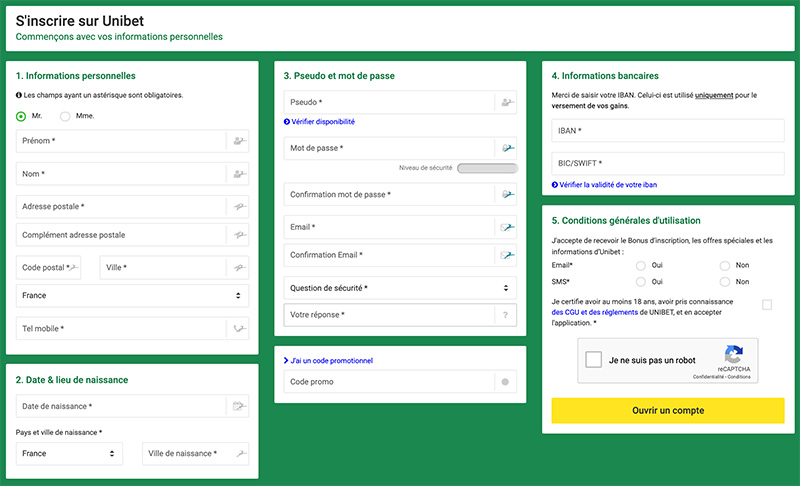This screenshot has width=800, height=486.
Task: Open the France country dropdown under address
Action: (x=132, y=296)
